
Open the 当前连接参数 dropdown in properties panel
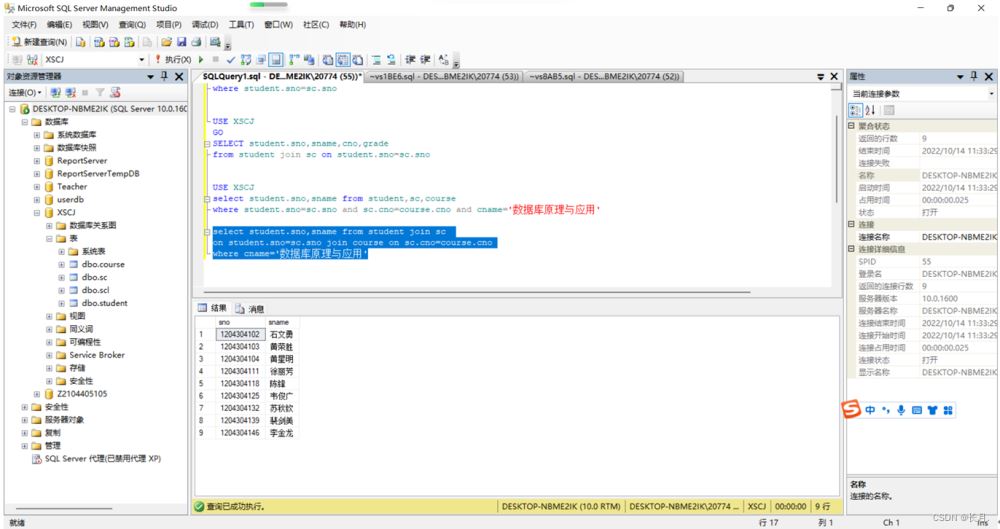click(x=989, y=93)
